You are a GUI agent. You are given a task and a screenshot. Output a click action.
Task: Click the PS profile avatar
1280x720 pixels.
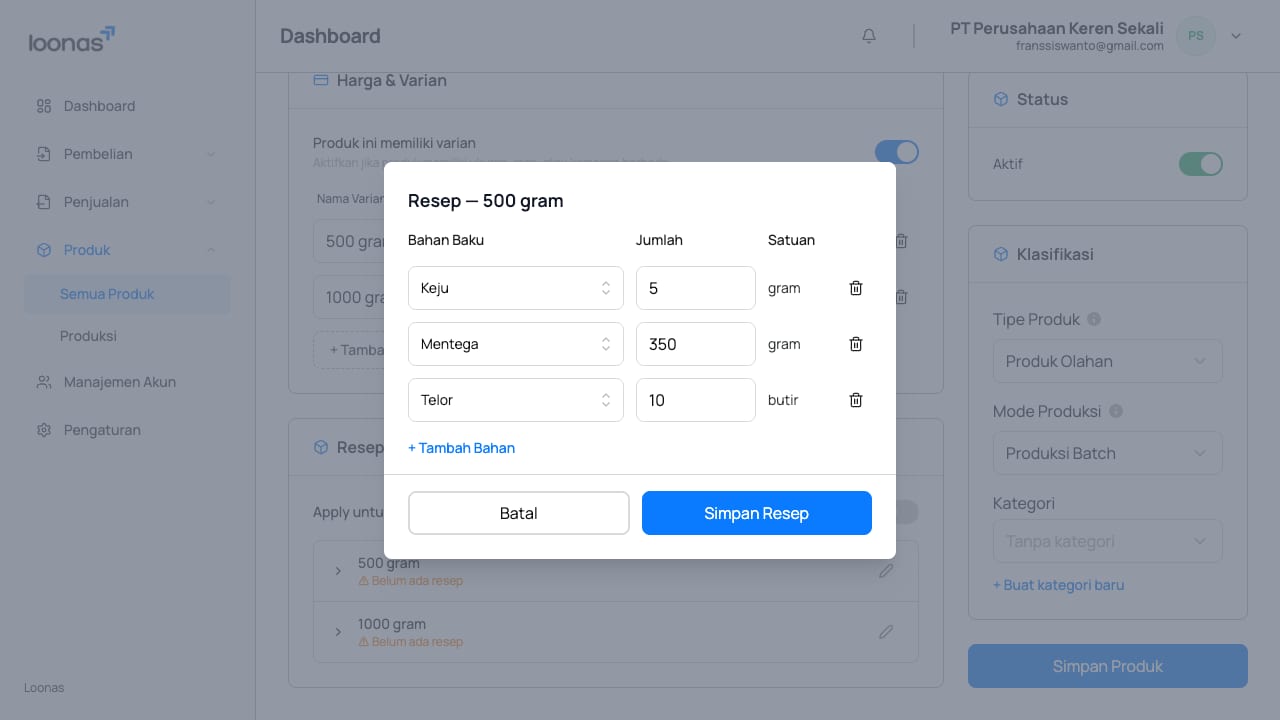pyautogui.click(x=1196, y=36)
